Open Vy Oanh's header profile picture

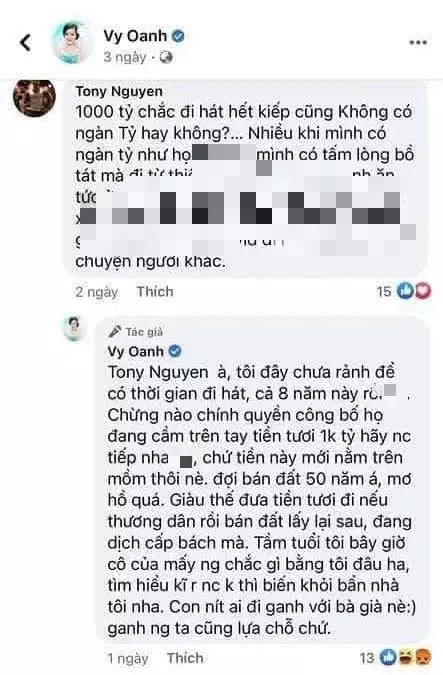(71, 43)
